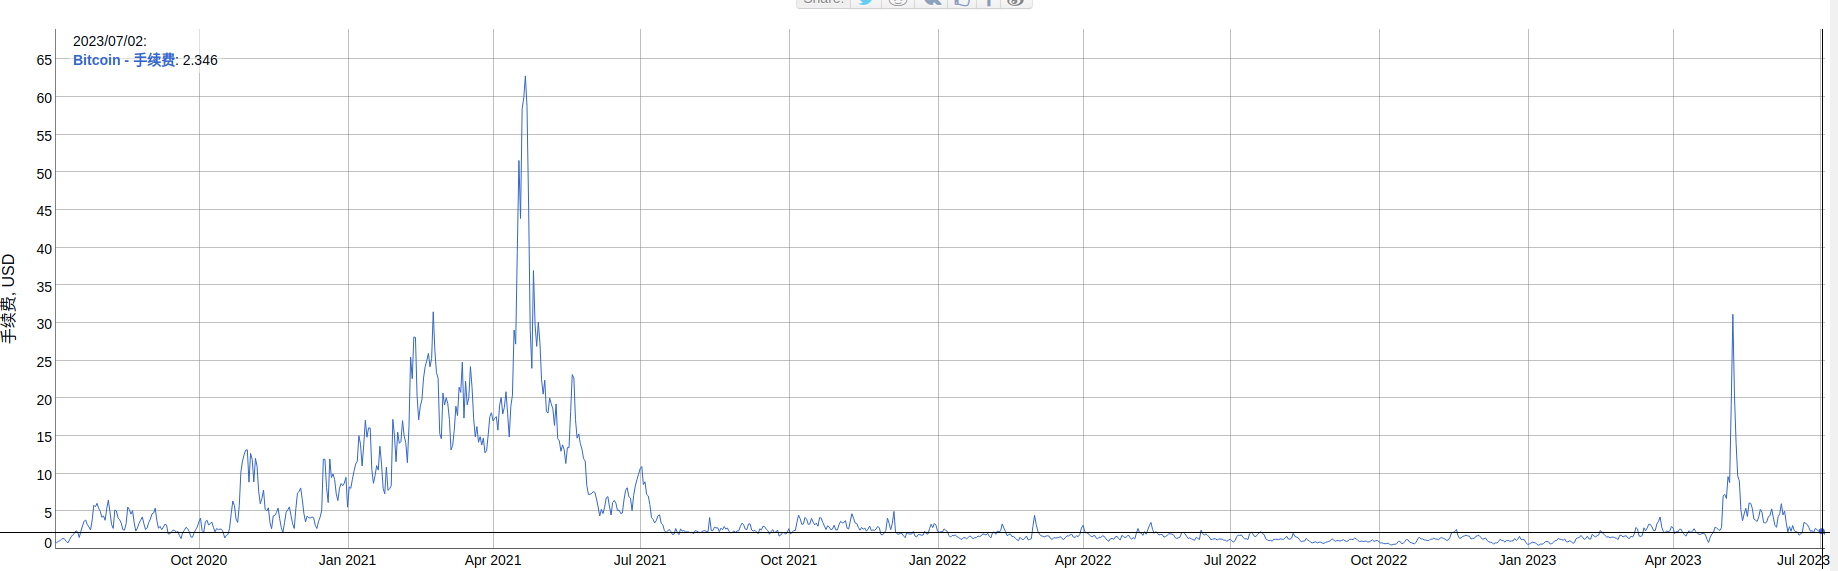Share the chart on Facebook
The height and width of the screenshot is (571, 1838).
988,3
